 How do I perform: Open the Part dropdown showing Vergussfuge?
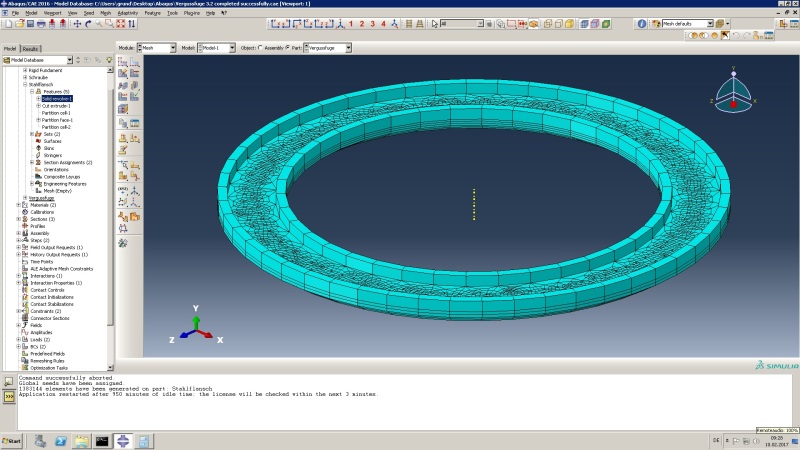pos(348,48)
